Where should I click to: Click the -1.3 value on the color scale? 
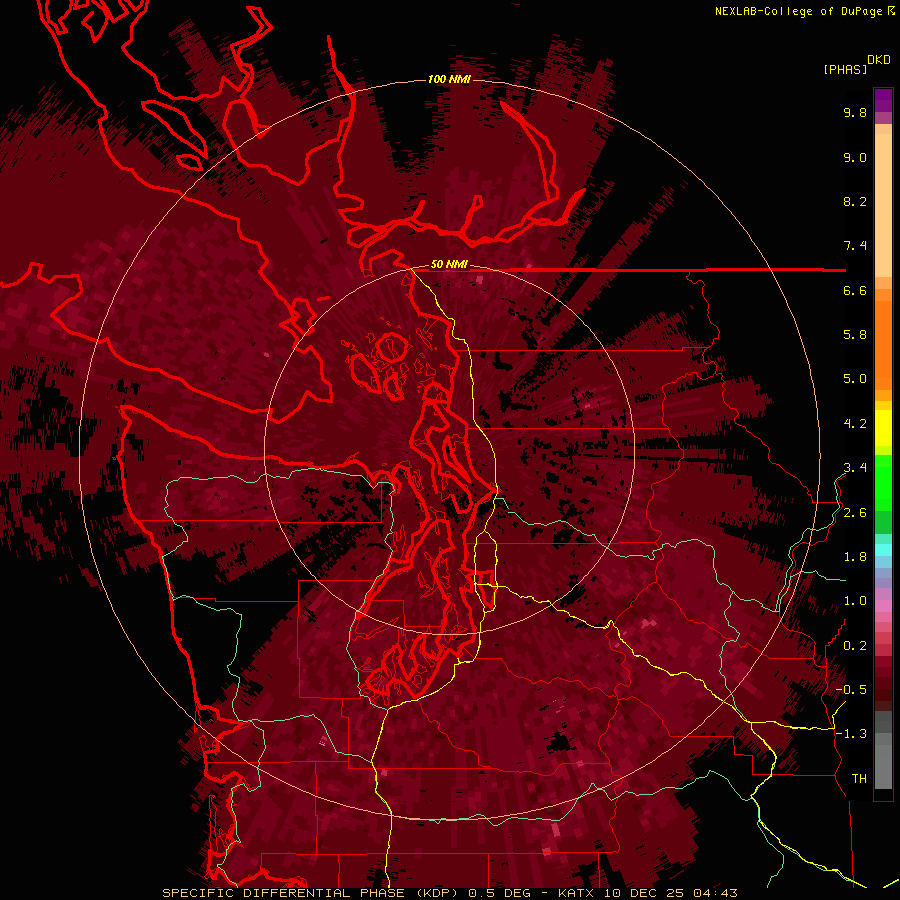click(851, 734)
